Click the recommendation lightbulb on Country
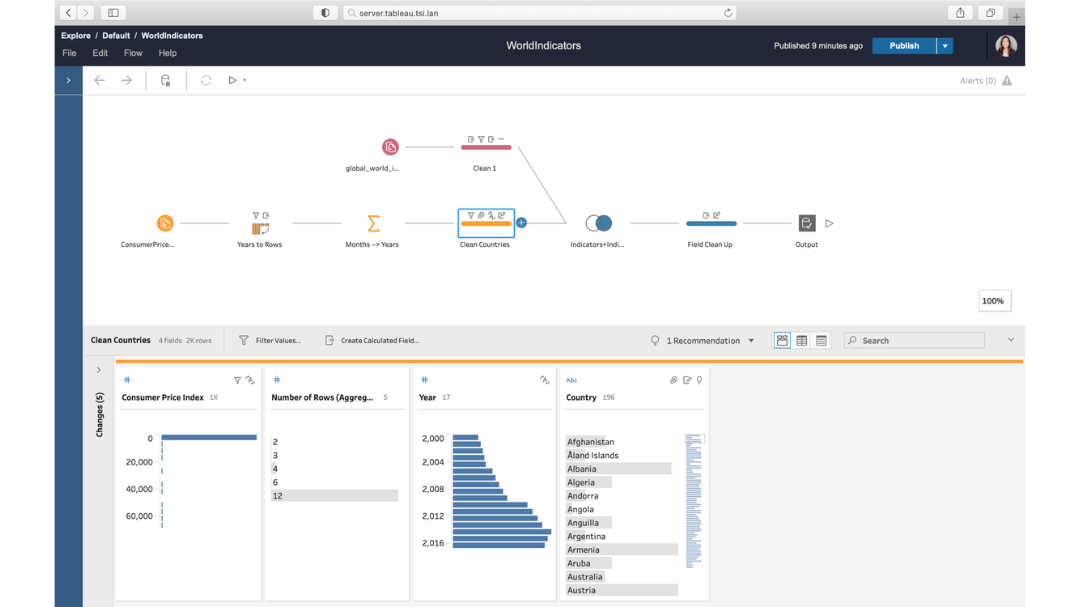The height and width of the screenshot is (607, 1080). click(x=699, y=380)
